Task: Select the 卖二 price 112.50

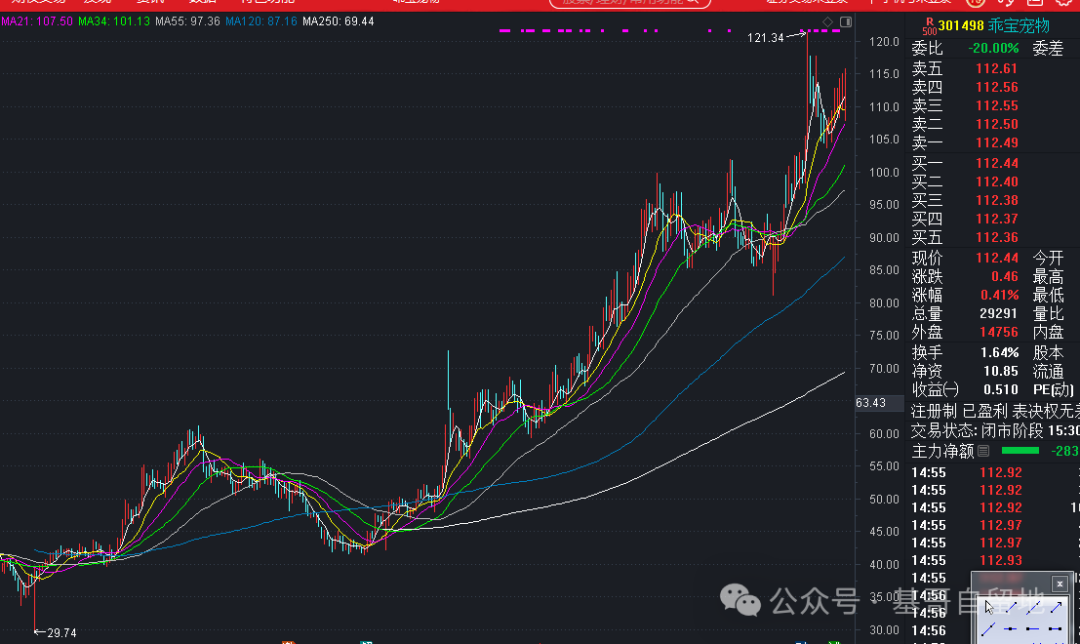Action: 997,124
